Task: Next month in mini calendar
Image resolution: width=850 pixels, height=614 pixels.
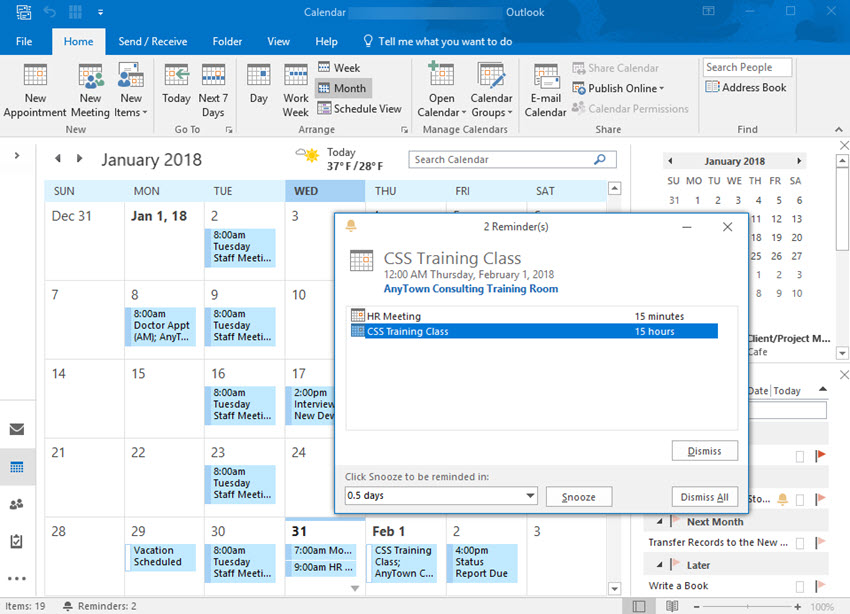Action: (799, 161)
